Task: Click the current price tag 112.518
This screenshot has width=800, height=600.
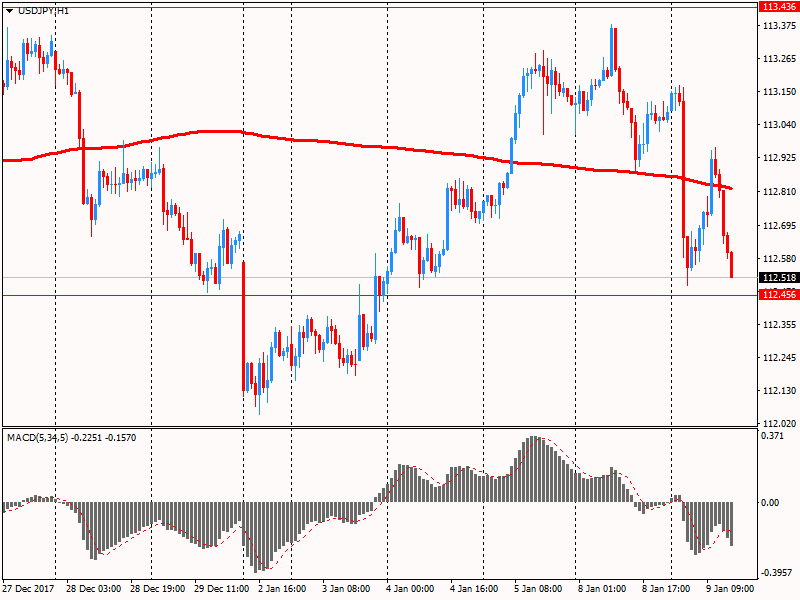Action: click(779, 278)
